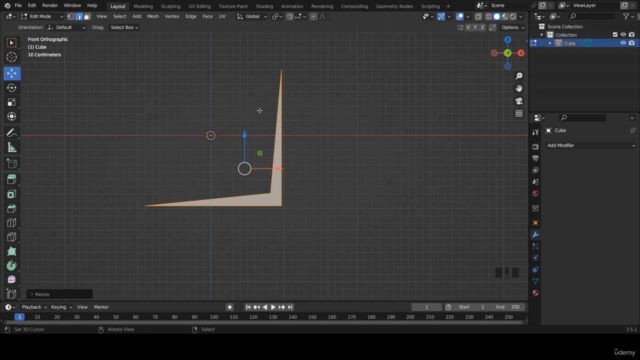Open Orientation Default dropdown

66,27
